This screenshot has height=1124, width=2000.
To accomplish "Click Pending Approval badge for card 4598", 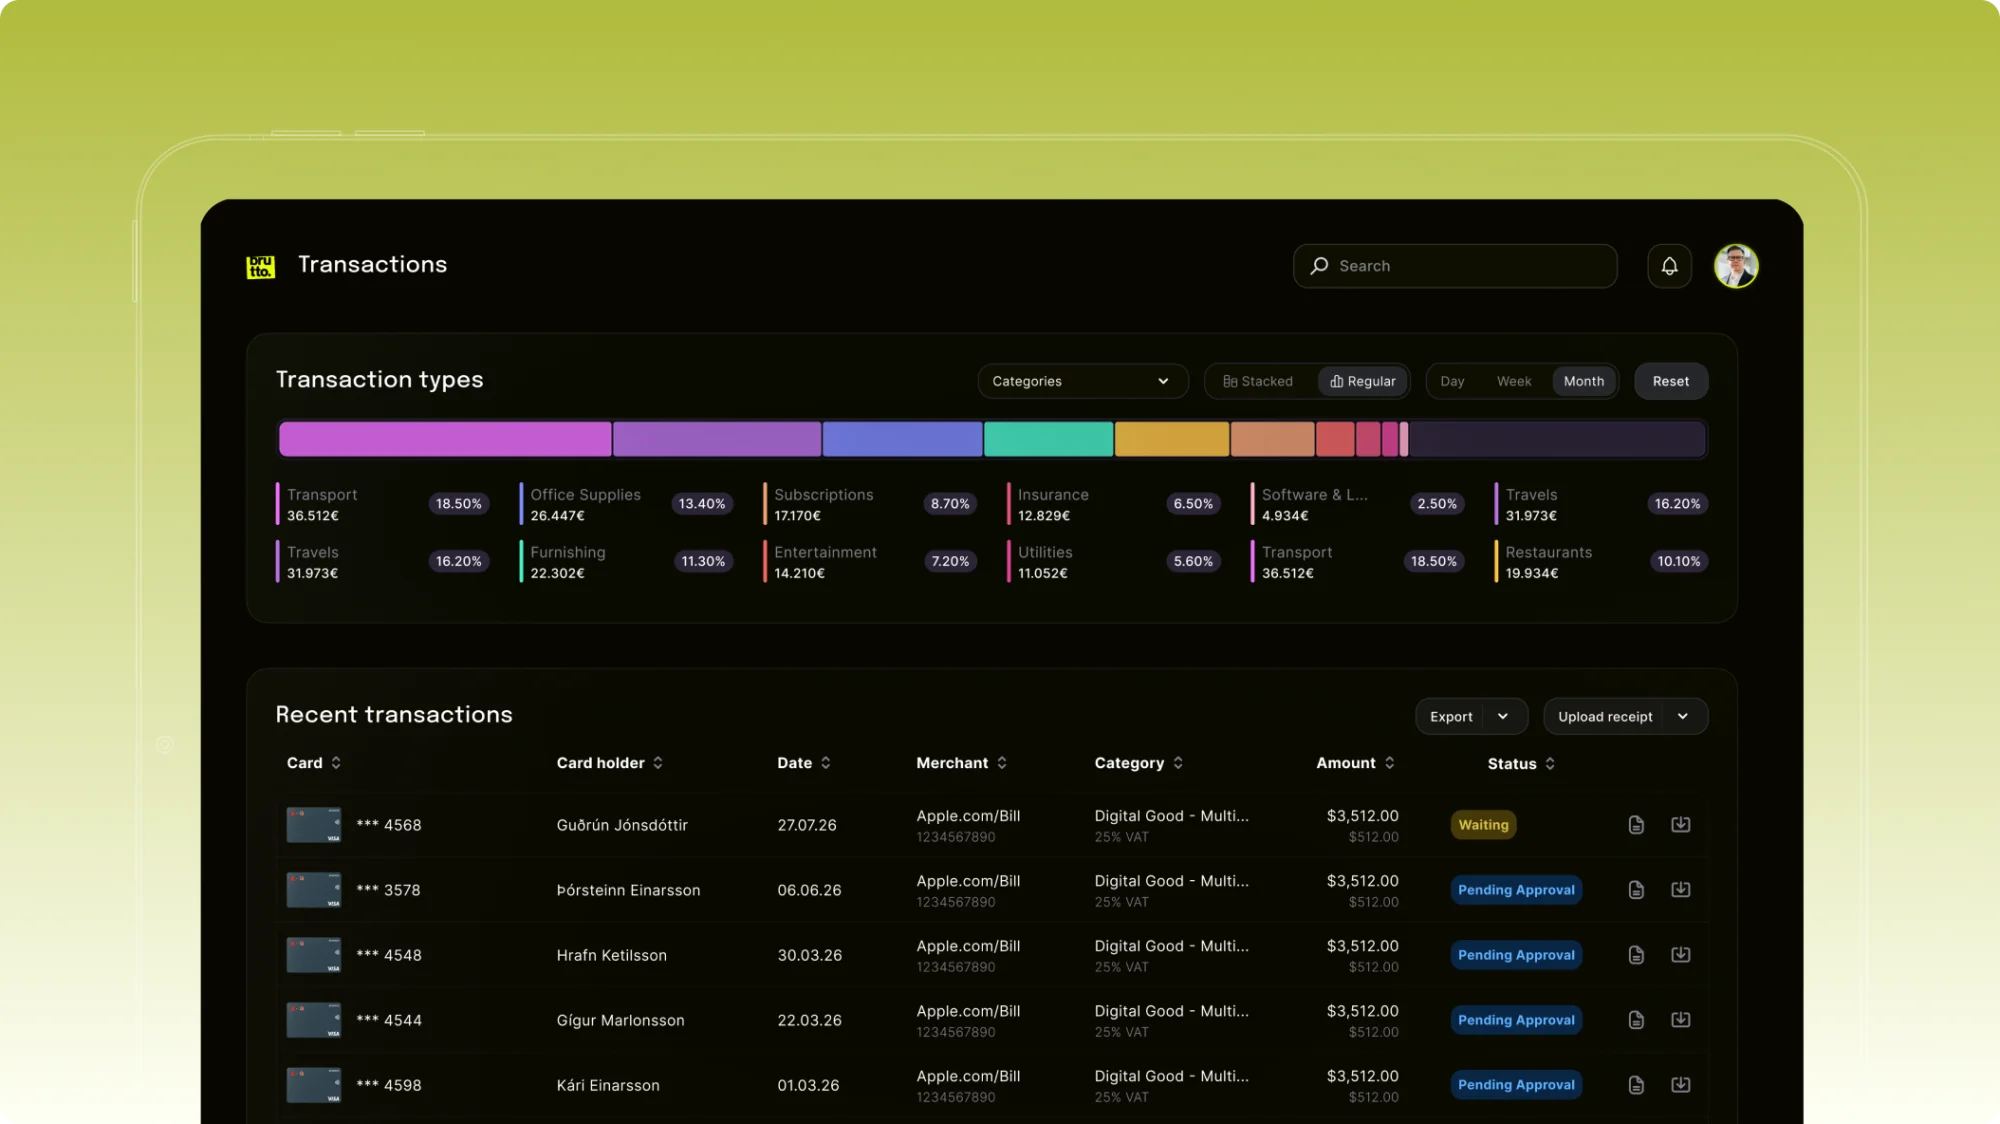I will pyautogui.click(x=1516, y=1085).
